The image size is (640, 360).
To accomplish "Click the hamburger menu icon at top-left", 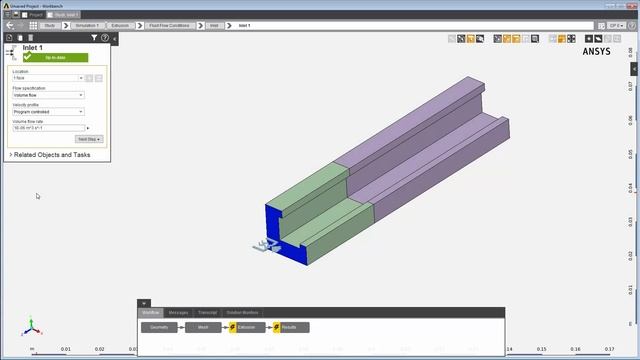I will click(x=7, y=15).
